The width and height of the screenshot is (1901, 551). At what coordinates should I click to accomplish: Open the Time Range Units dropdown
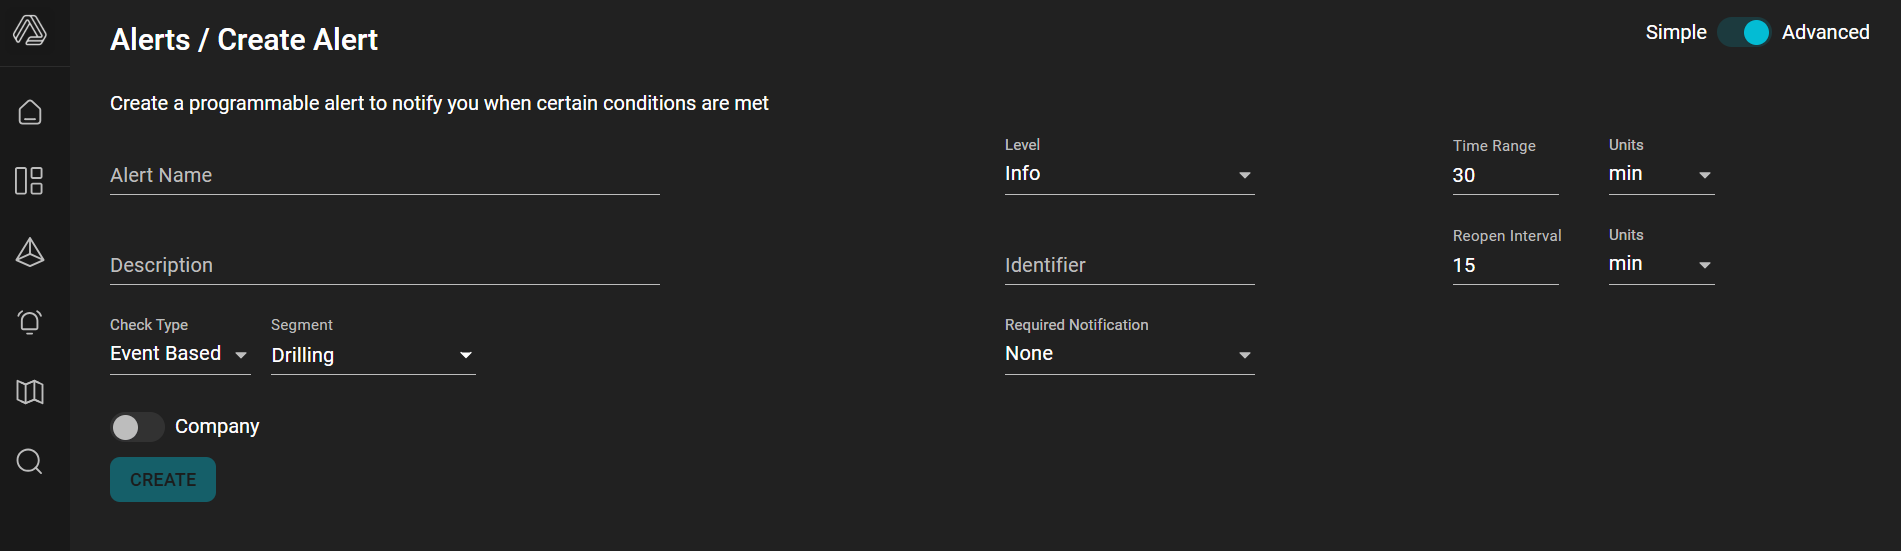[x=1661, y=174]
